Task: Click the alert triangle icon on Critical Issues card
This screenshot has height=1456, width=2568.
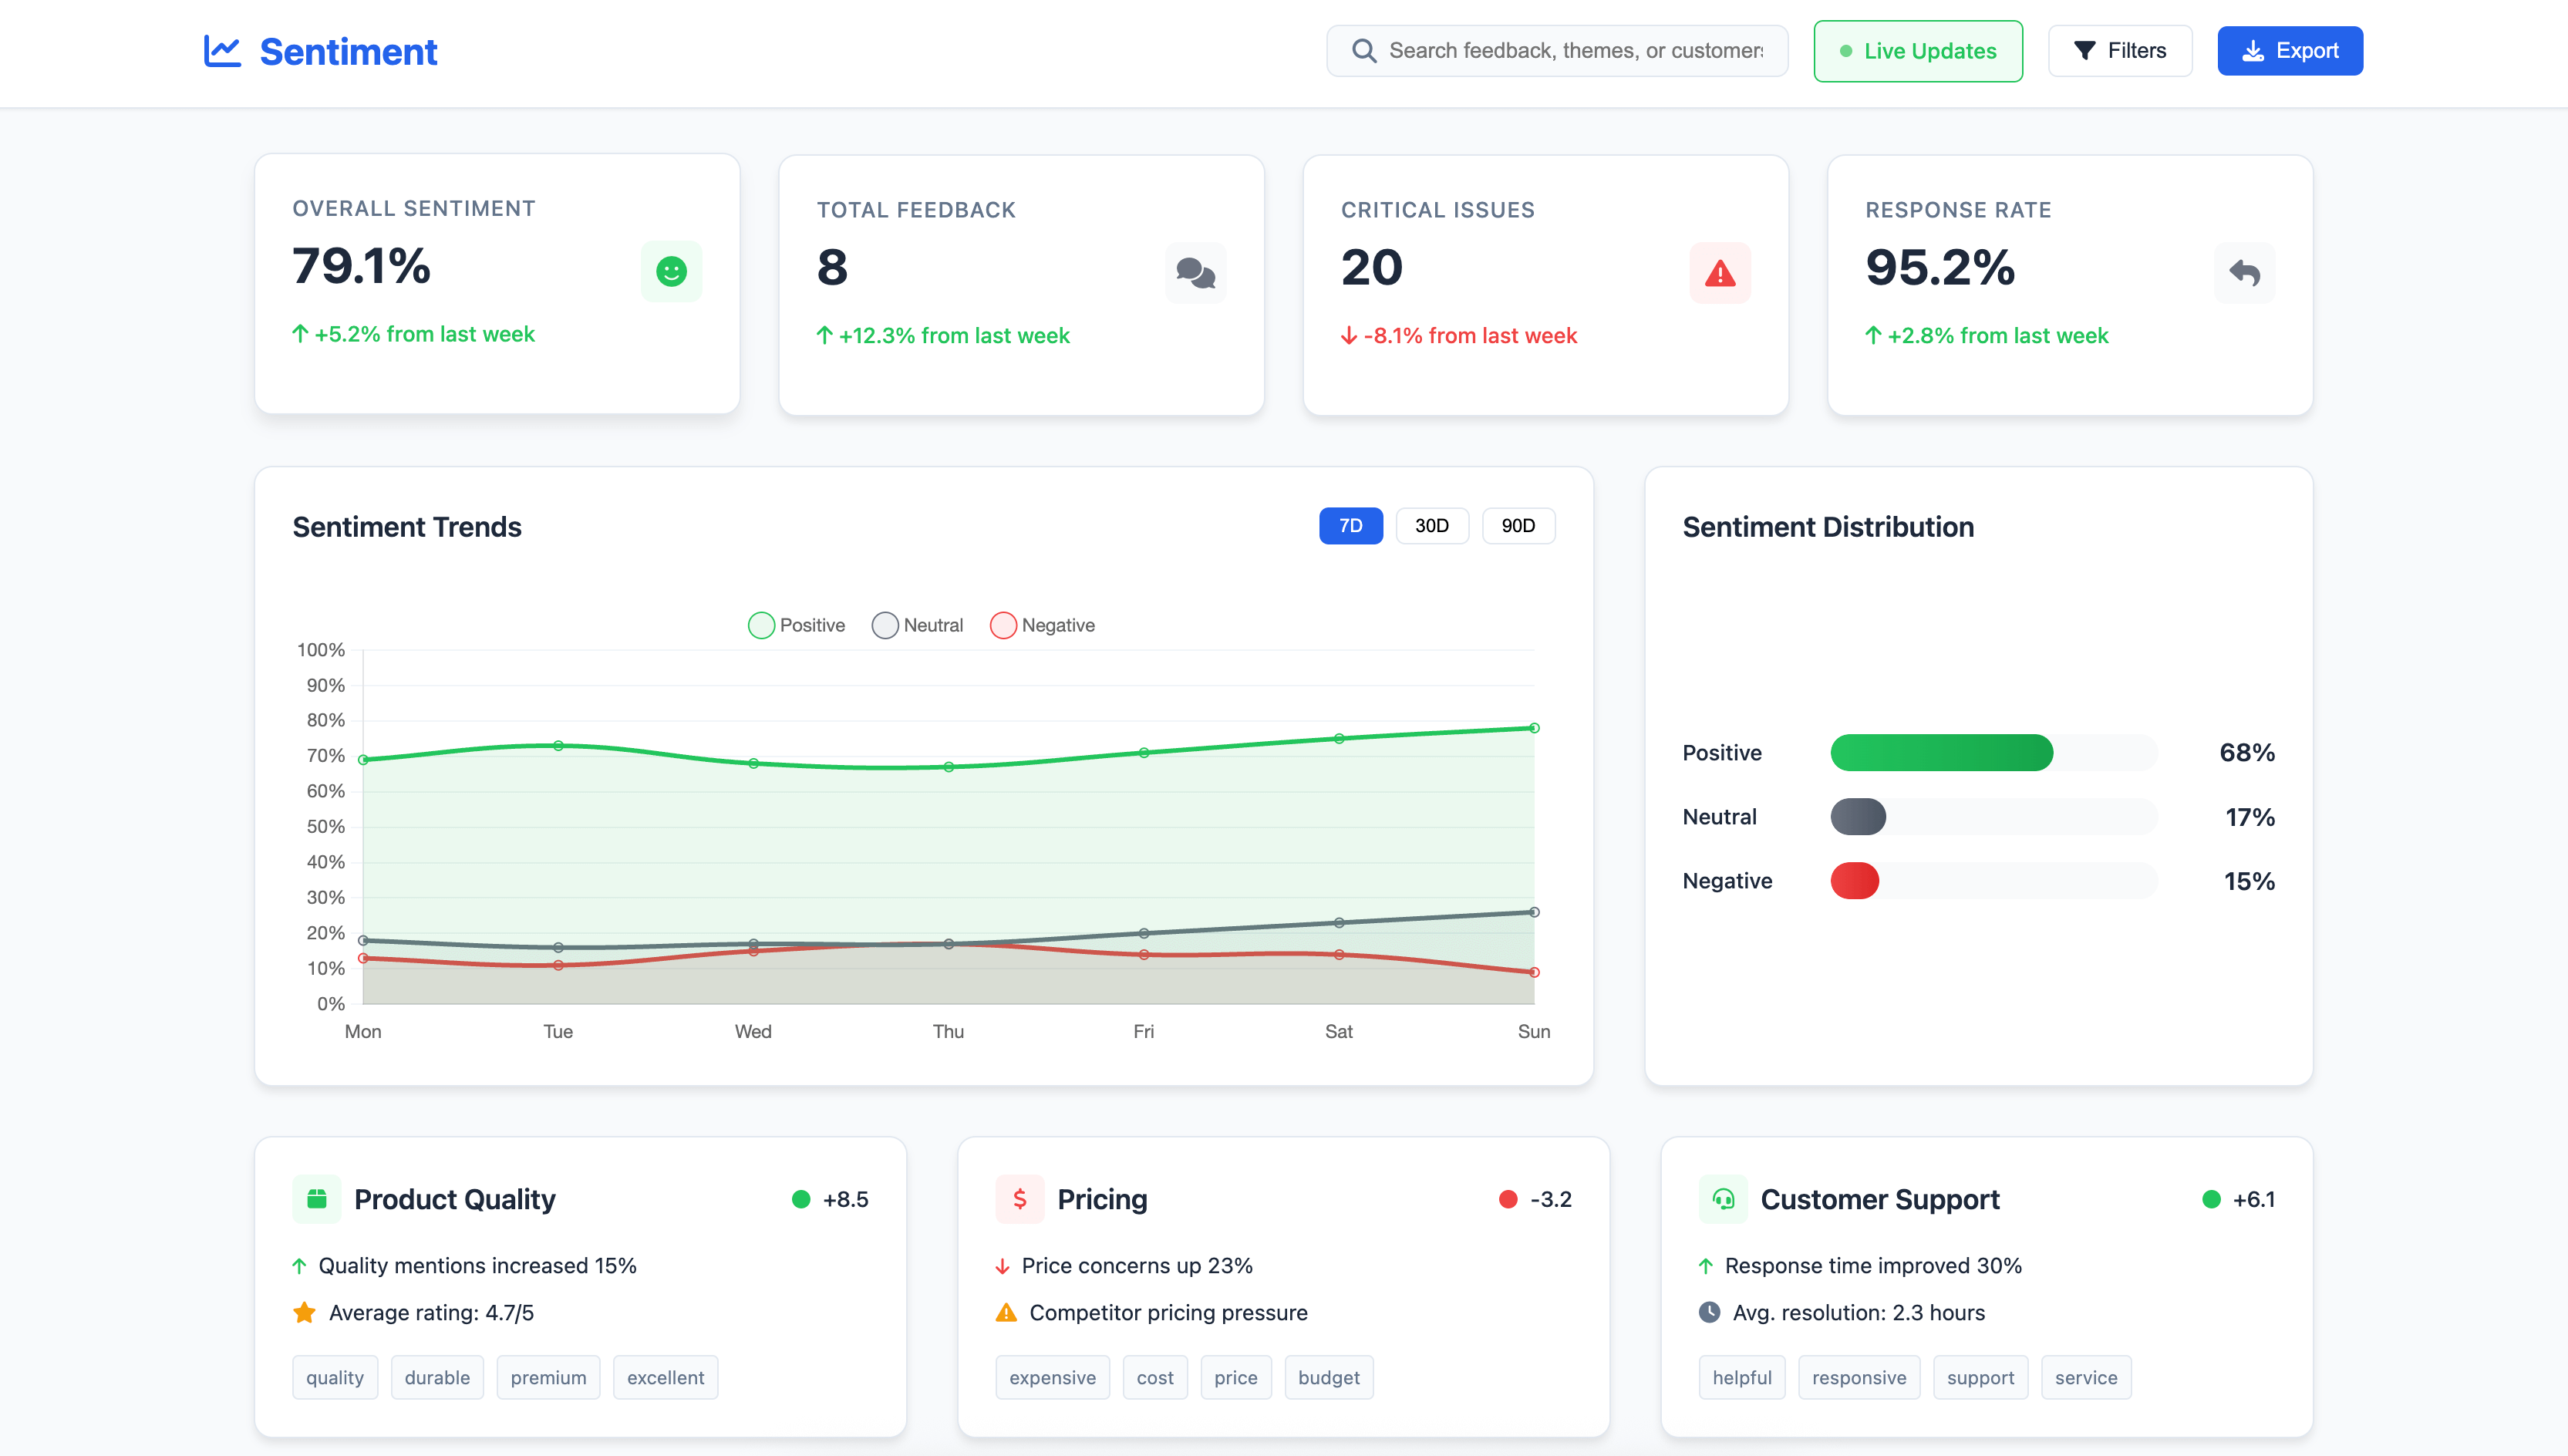Action: coord(1720,271)
